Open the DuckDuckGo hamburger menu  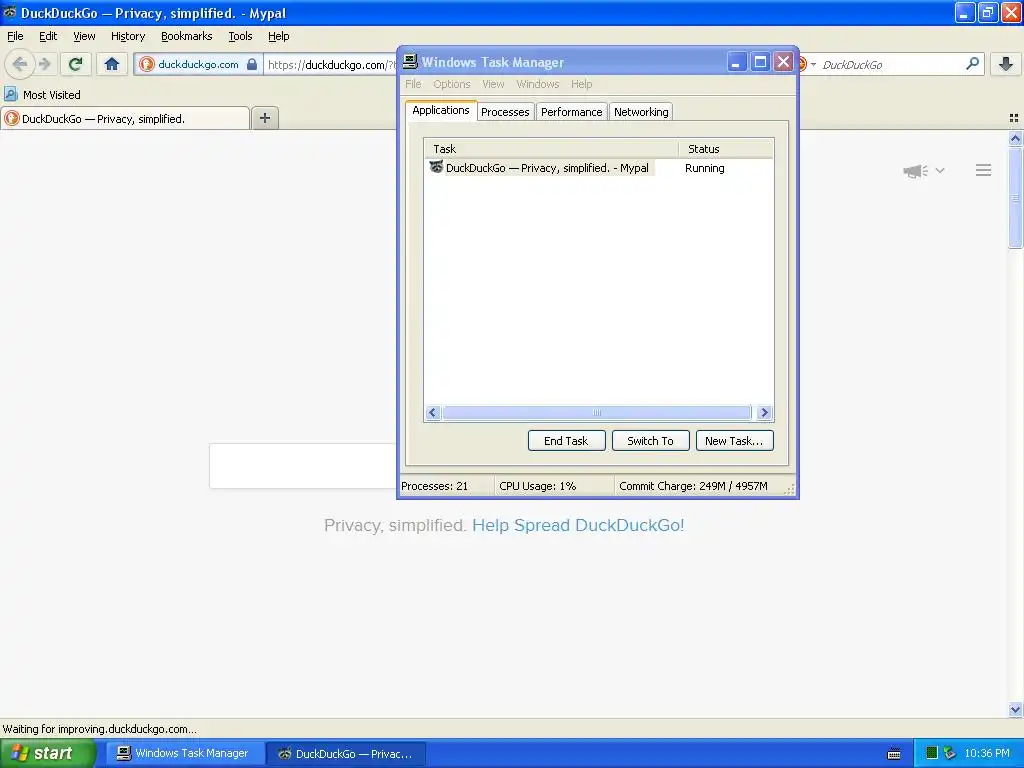(984, 170)
